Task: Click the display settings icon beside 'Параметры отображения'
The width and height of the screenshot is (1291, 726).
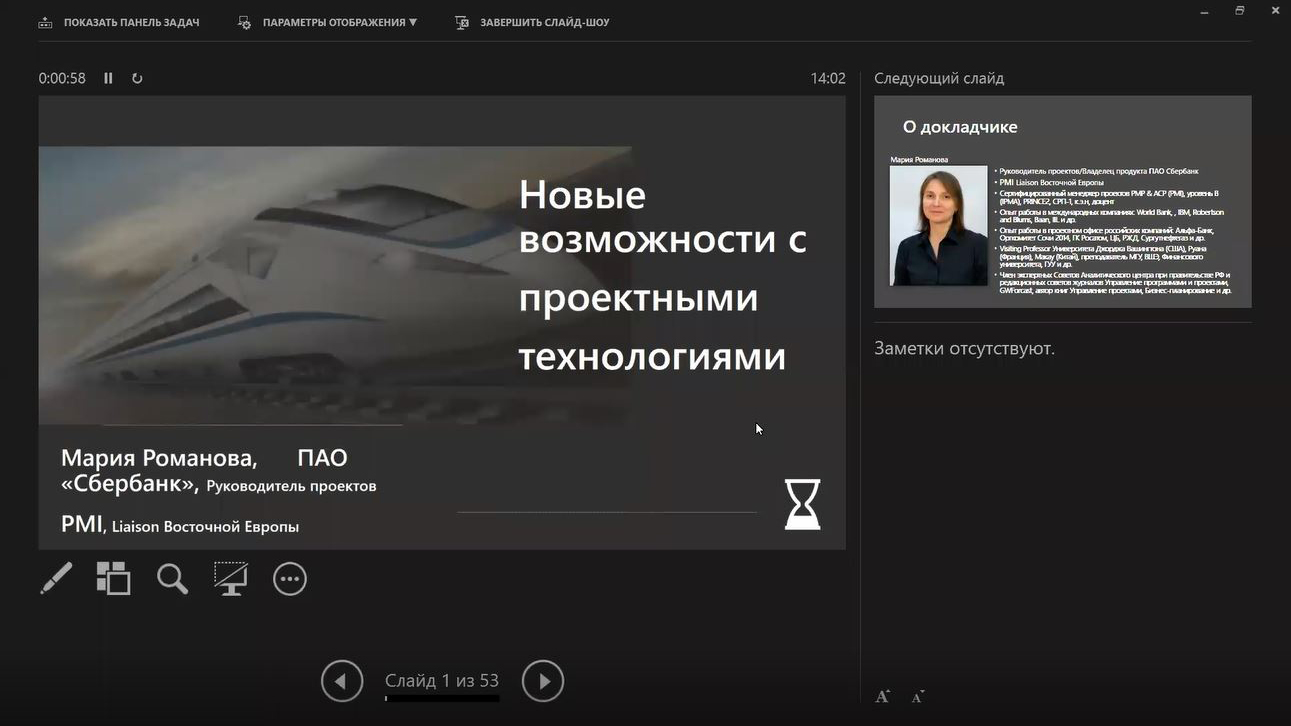Action: [x=245, y=22]
